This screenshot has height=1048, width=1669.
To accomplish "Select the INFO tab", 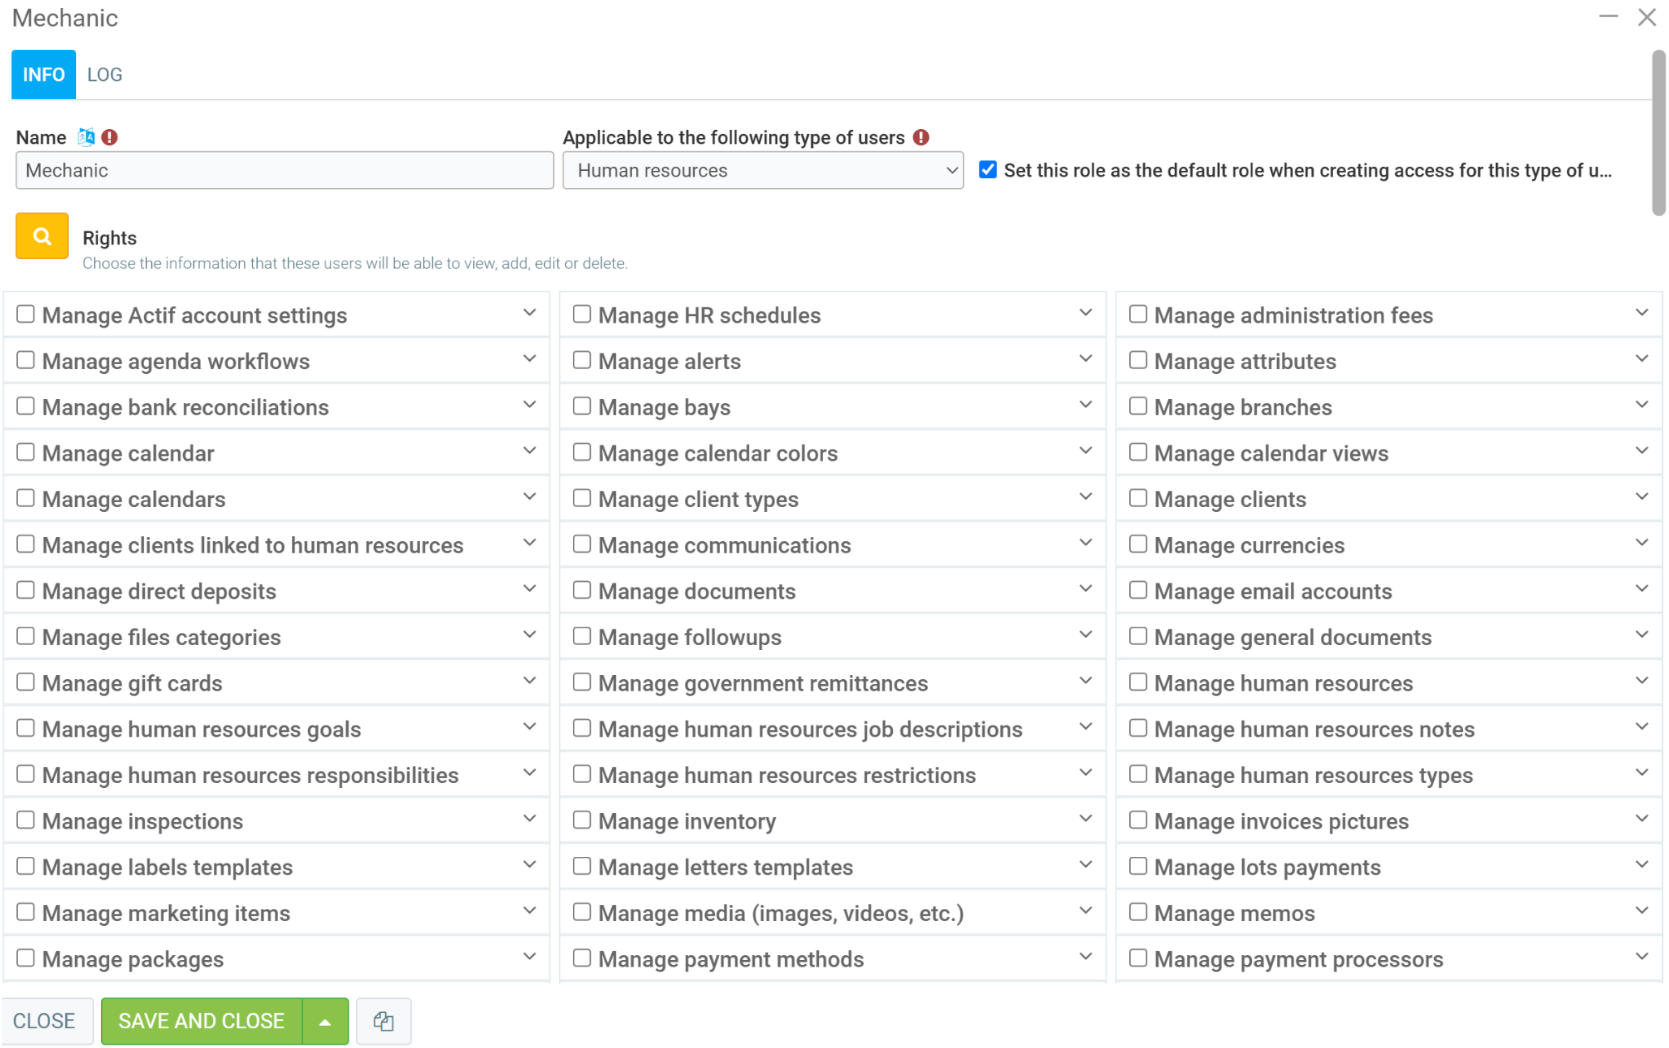I will (x=44, y=75).
